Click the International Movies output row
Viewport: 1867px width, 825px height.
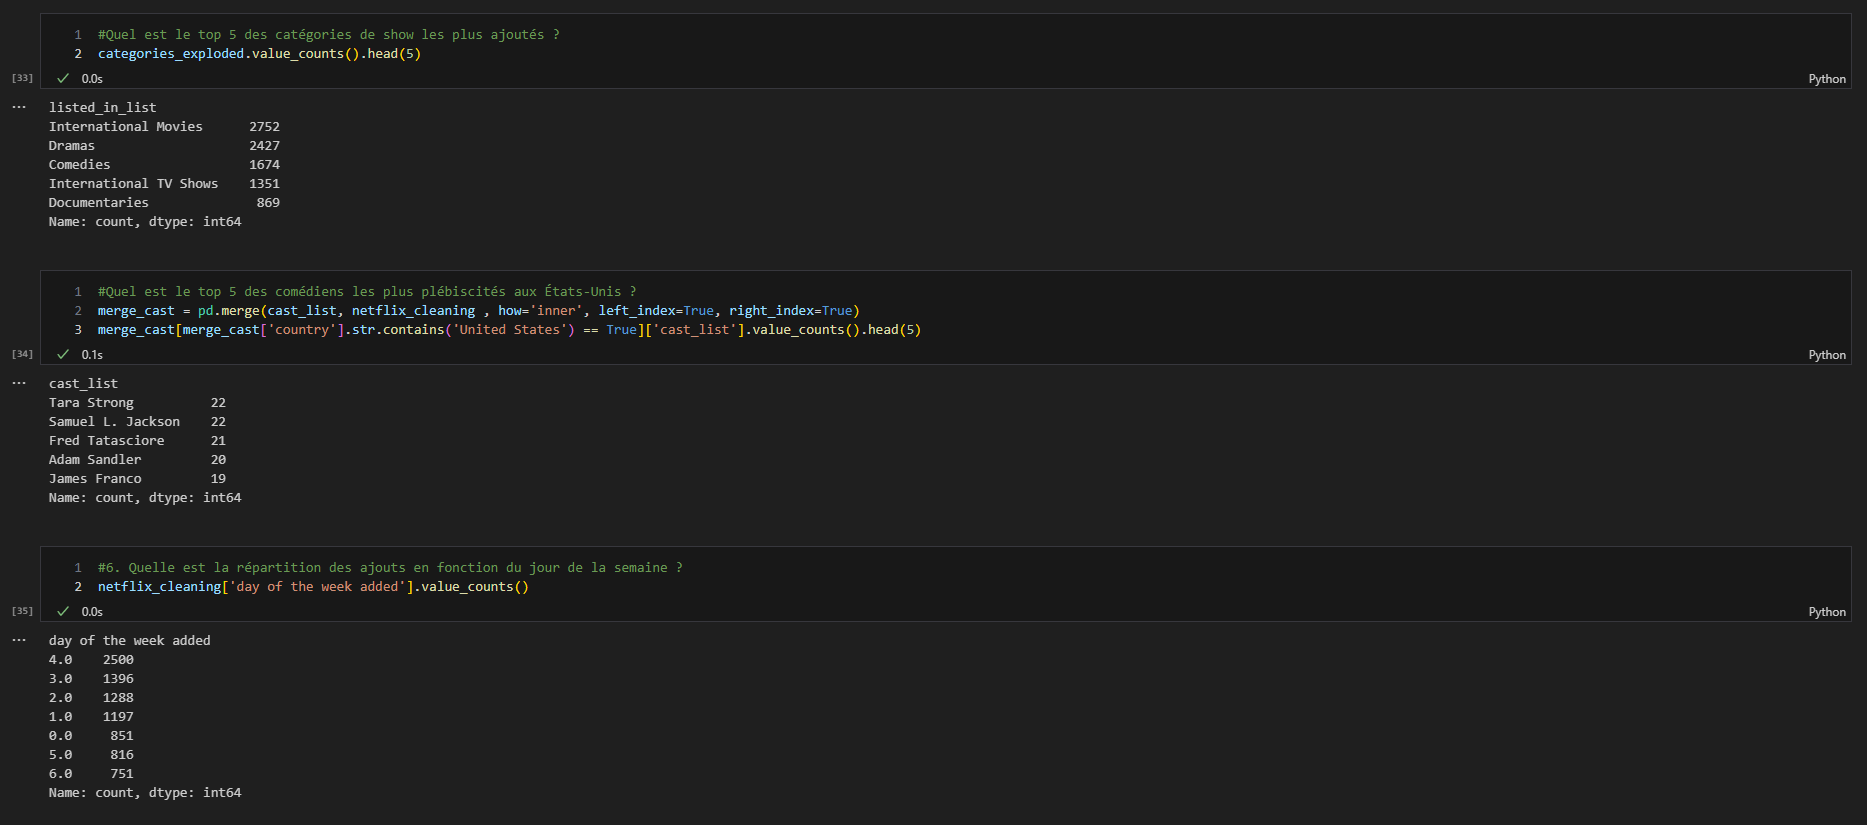pyautogui.click(x=126, y=127)
